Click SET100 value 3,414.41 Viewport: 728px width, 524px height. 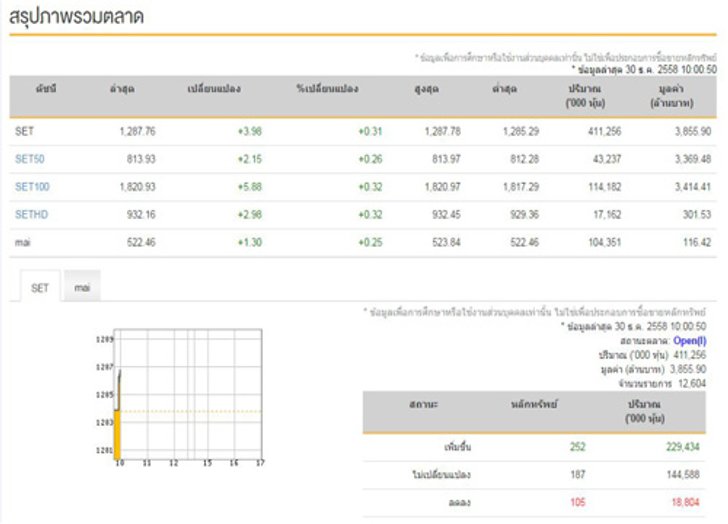click(x=693, y=187)
